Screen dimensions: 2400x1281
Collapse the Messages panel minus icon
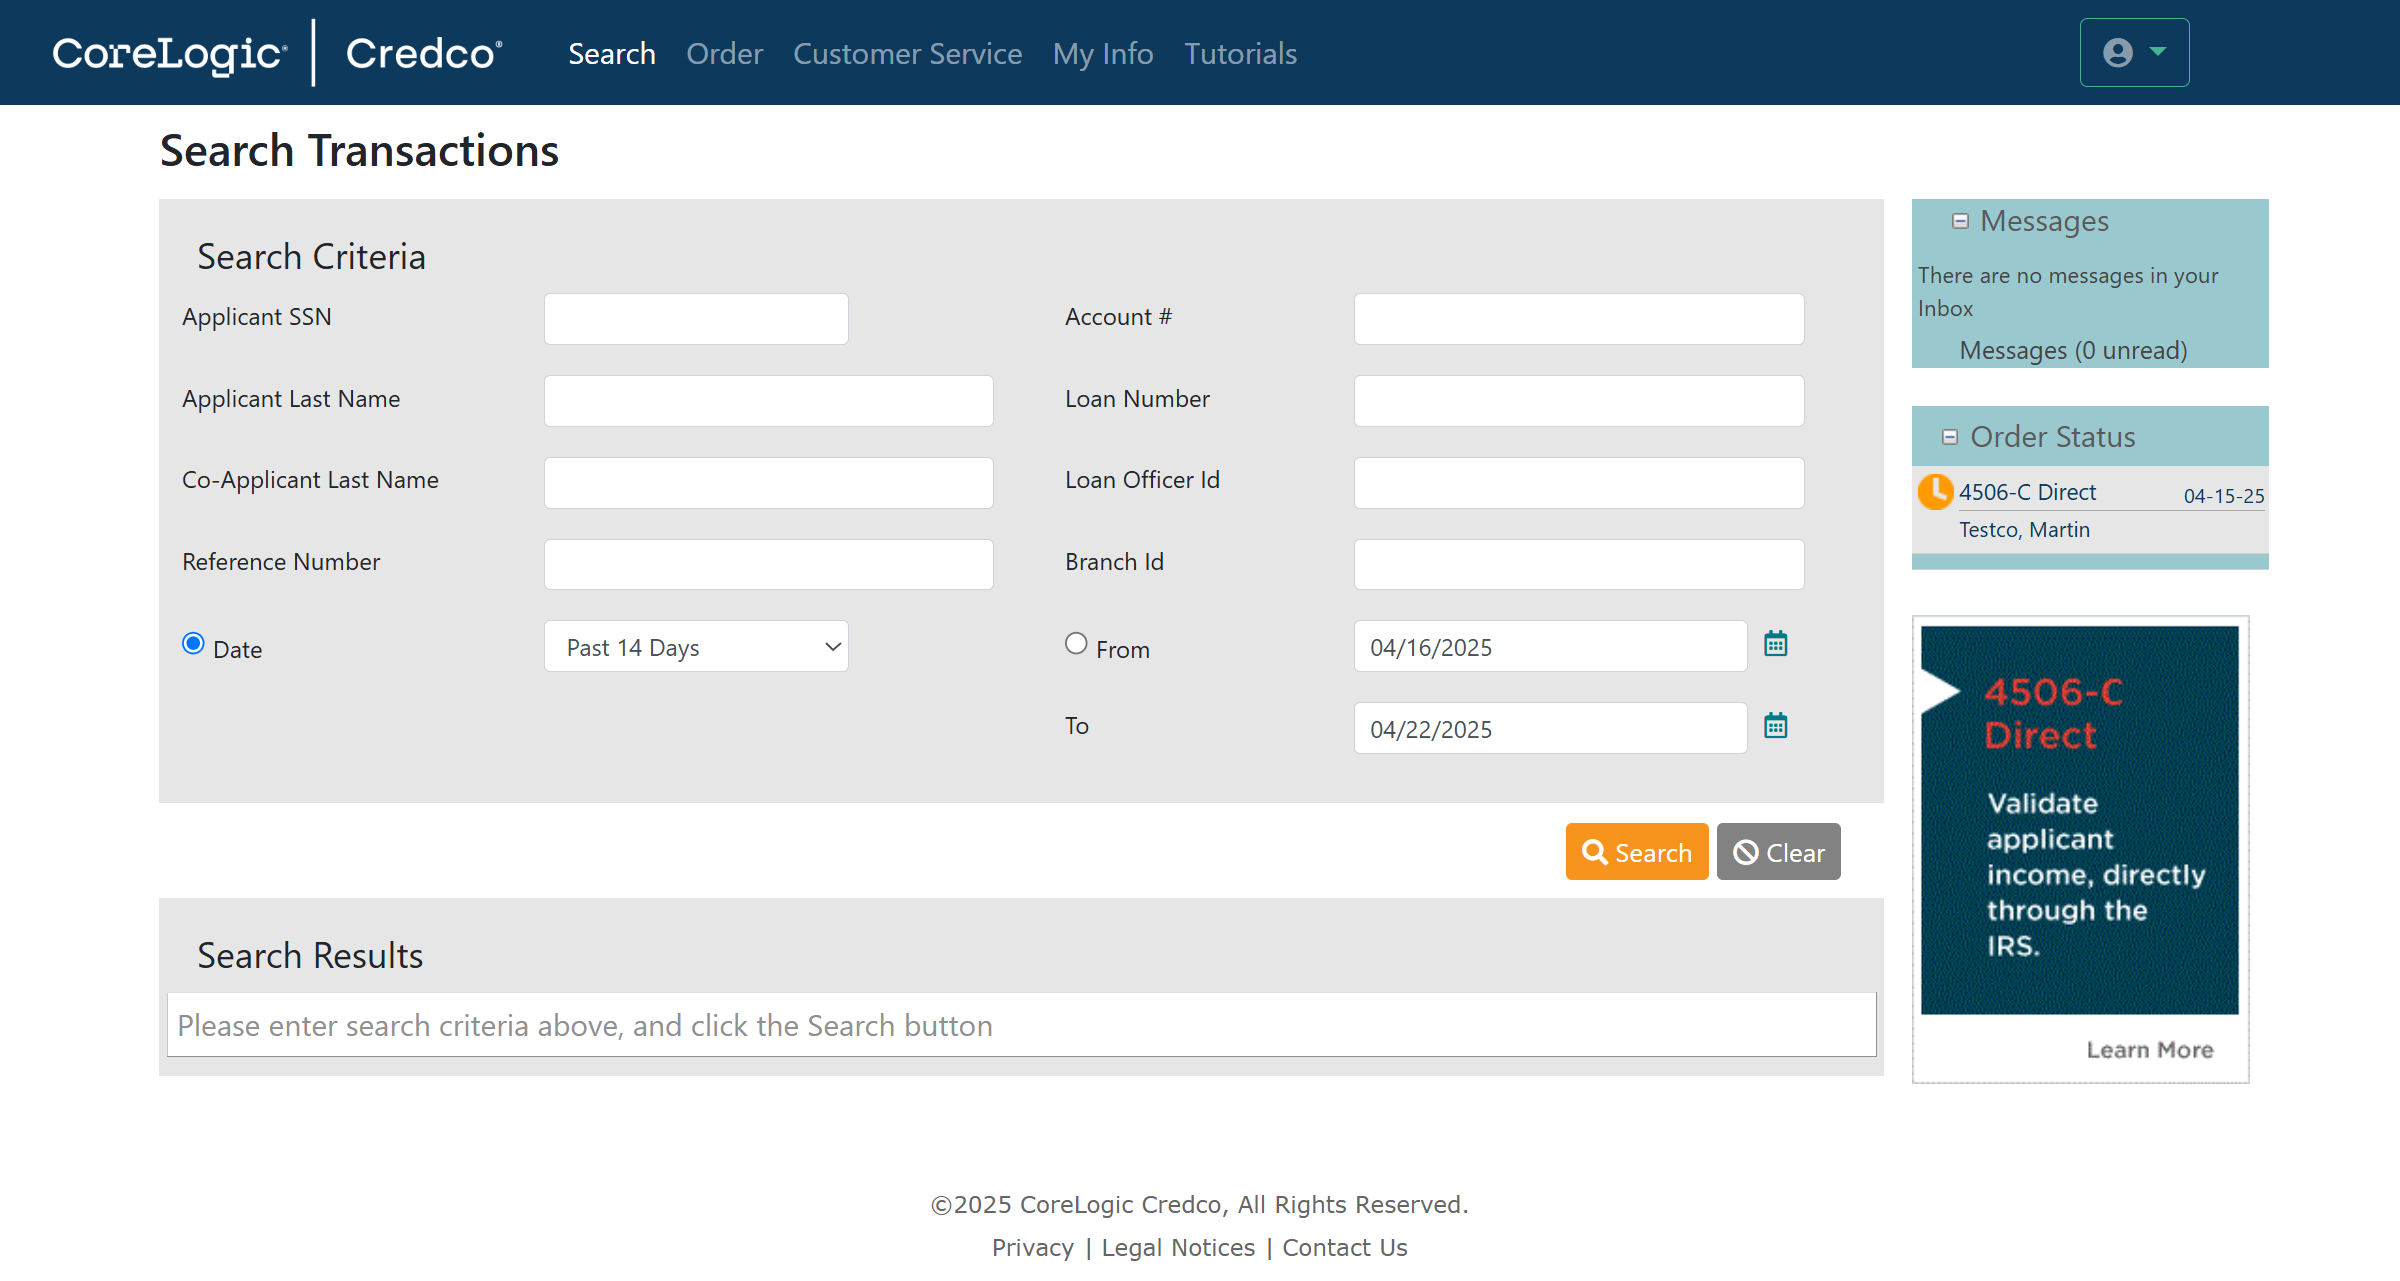[x=1960, y=221]
